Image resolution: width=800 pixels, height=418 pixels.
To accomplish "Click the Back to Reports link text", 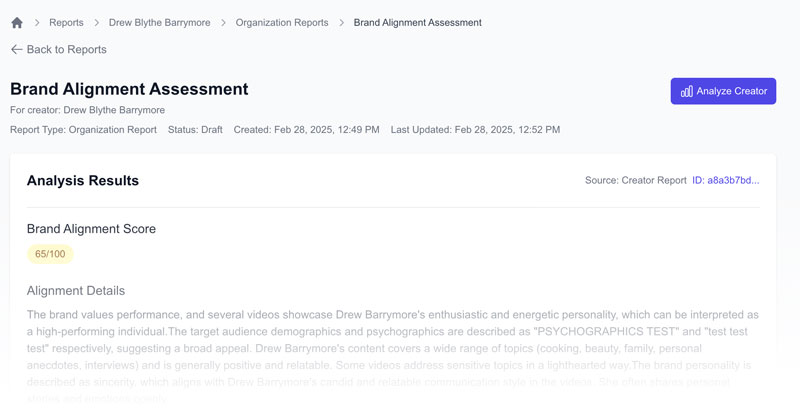I will pos(66,49).
